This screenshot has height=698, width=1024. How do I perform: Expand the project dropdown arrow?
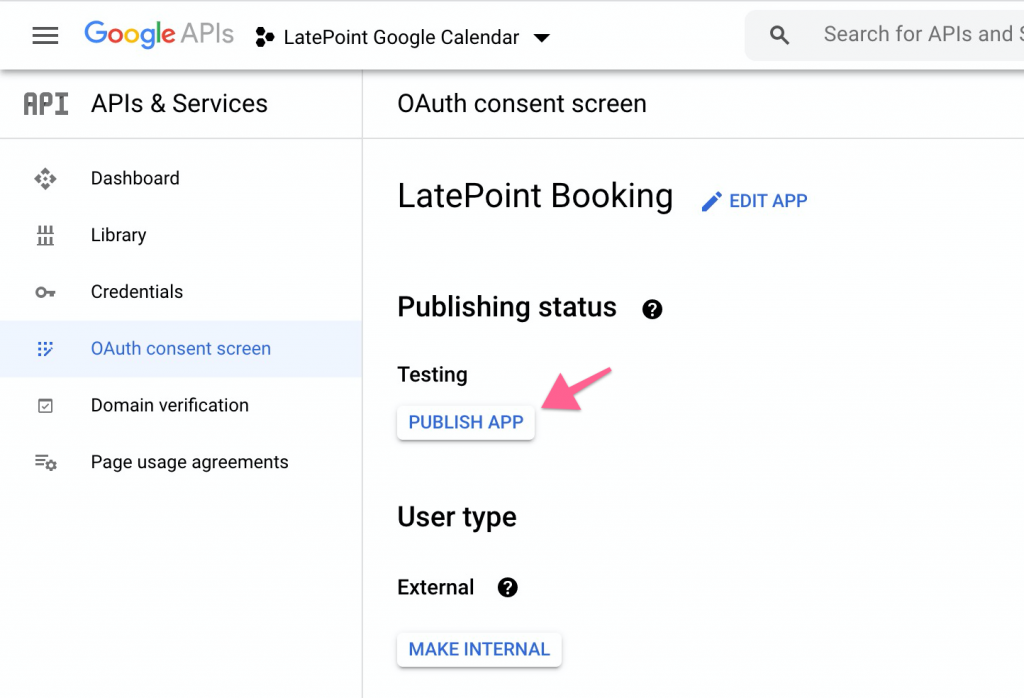coord(541,37)
